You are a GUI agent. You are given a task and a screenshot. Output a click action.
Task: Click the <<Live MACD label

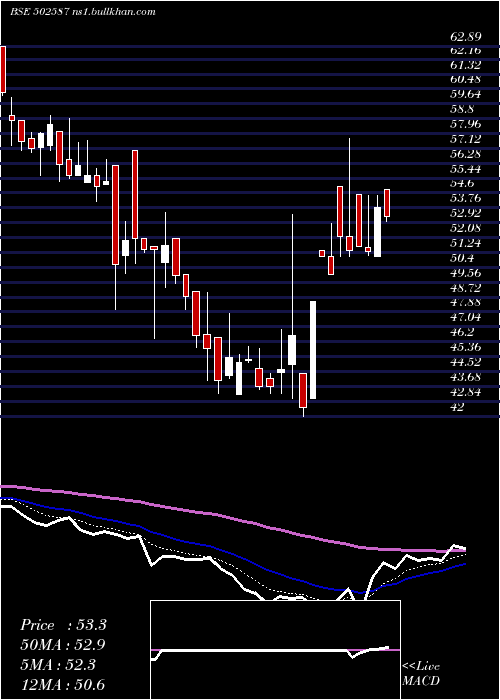[421, 673]
